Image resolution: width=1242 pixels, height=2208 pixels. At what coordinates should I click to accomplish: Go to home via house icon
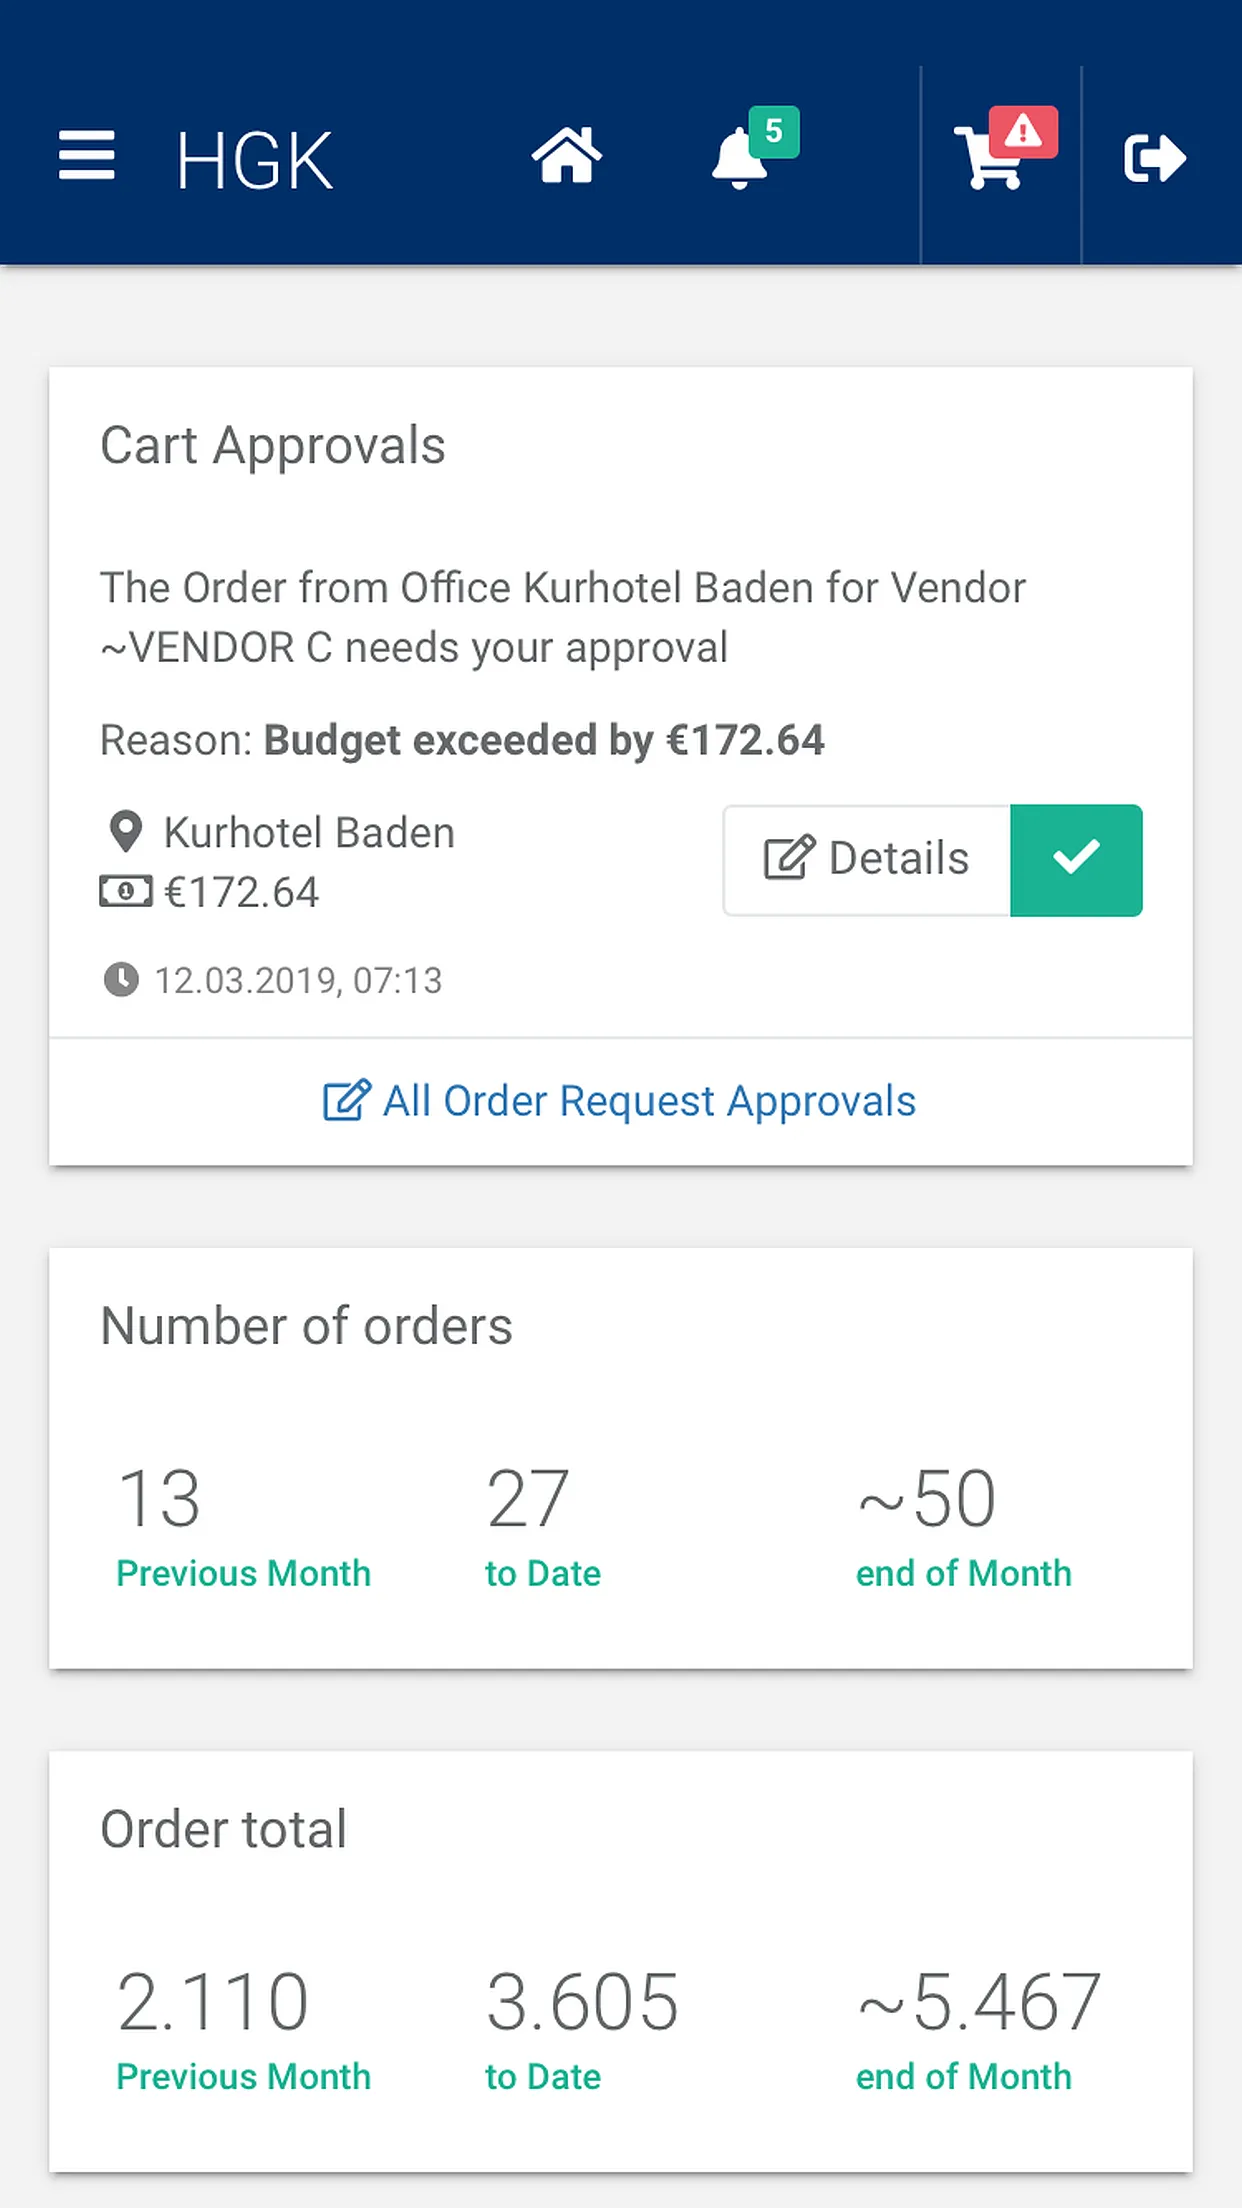[x=567, y=156]
